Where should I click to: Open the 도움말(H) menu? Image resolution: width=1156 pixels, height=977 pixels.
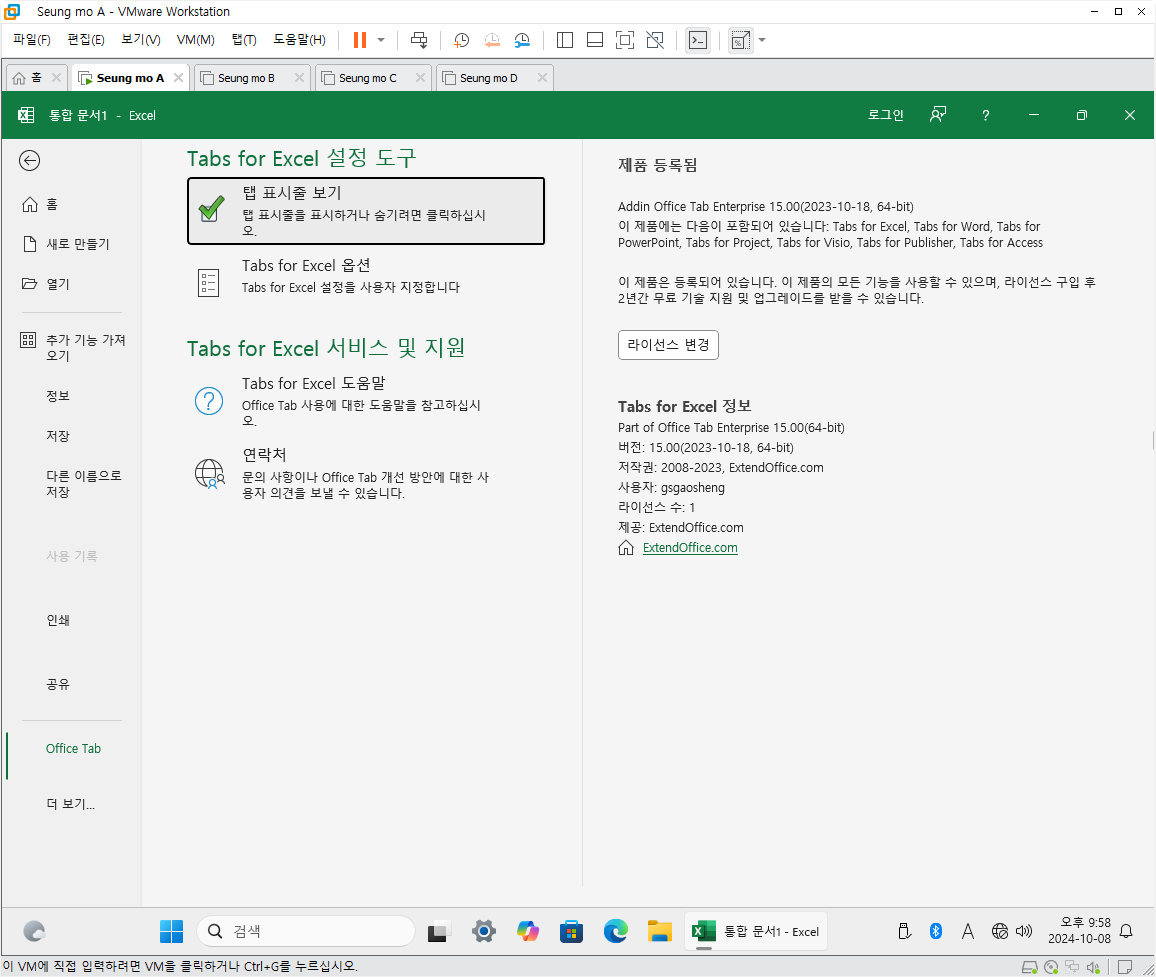(x=299, y=40)
